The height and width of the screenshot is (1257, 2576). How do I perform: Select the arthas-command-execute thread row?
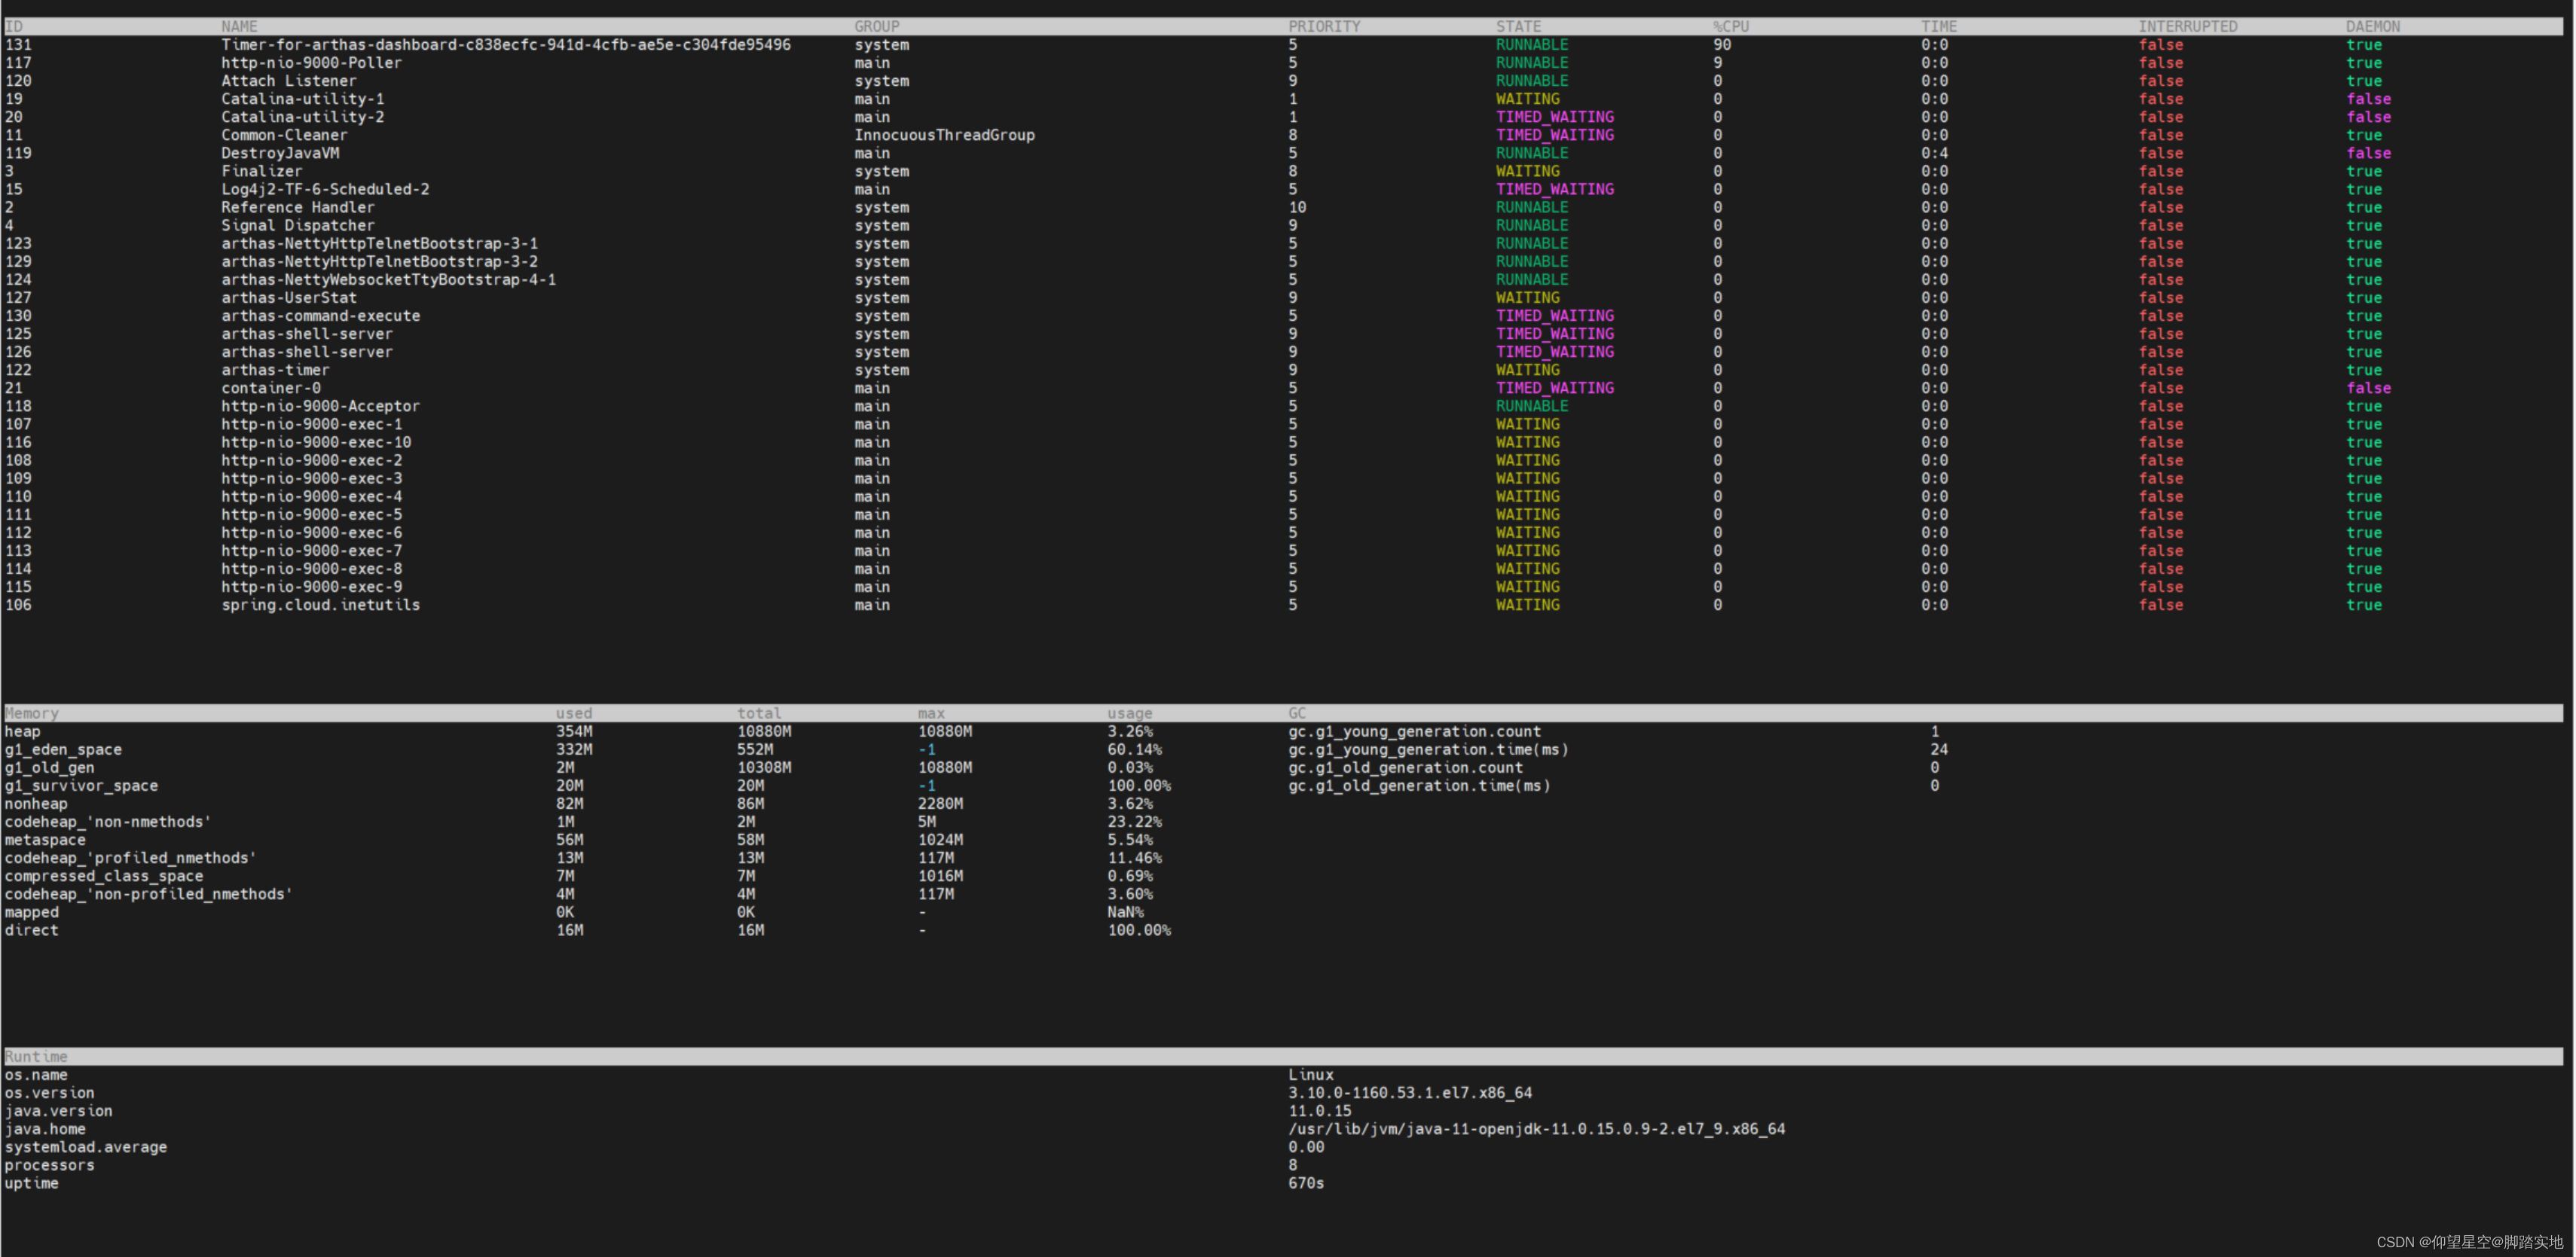321,315
